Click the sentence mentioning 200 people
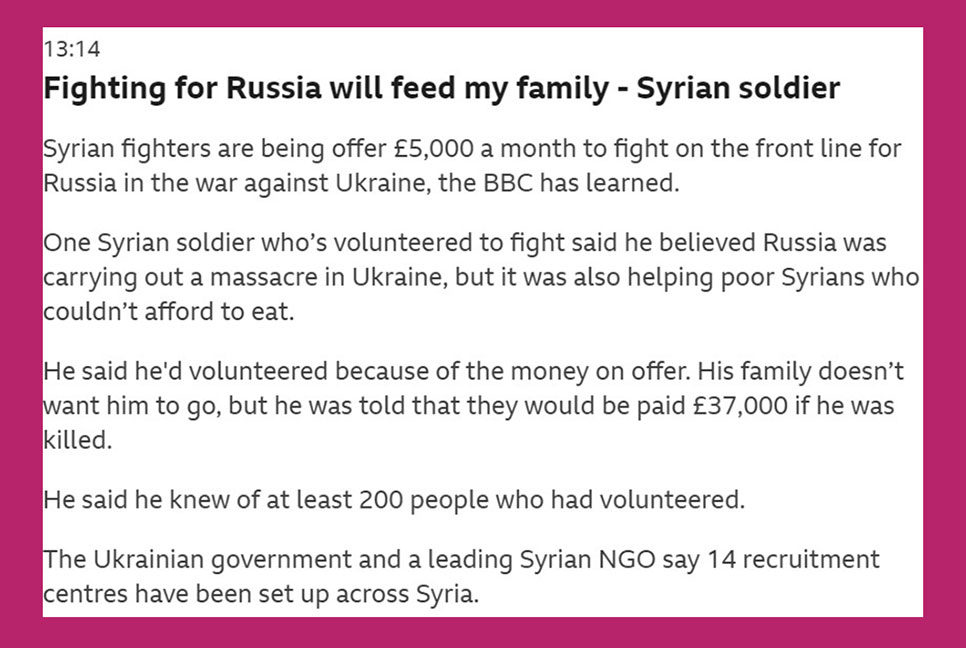The image size is (966, 648). 394,500
